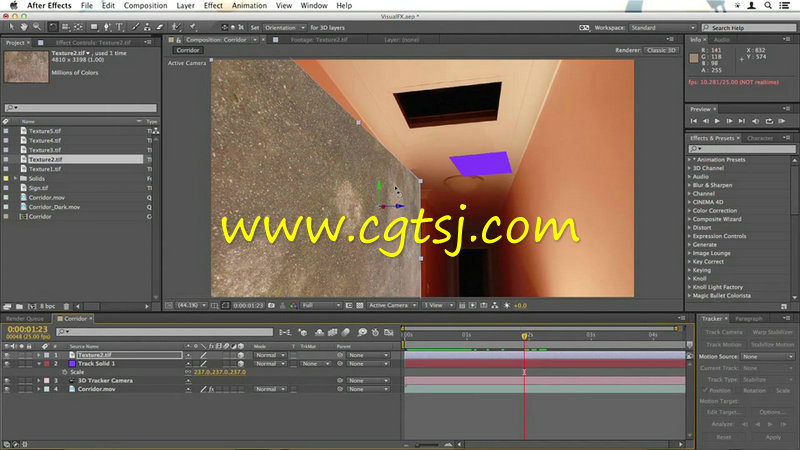
Task: Click new folder icon in Project panel
Action: tap(19, 306)
